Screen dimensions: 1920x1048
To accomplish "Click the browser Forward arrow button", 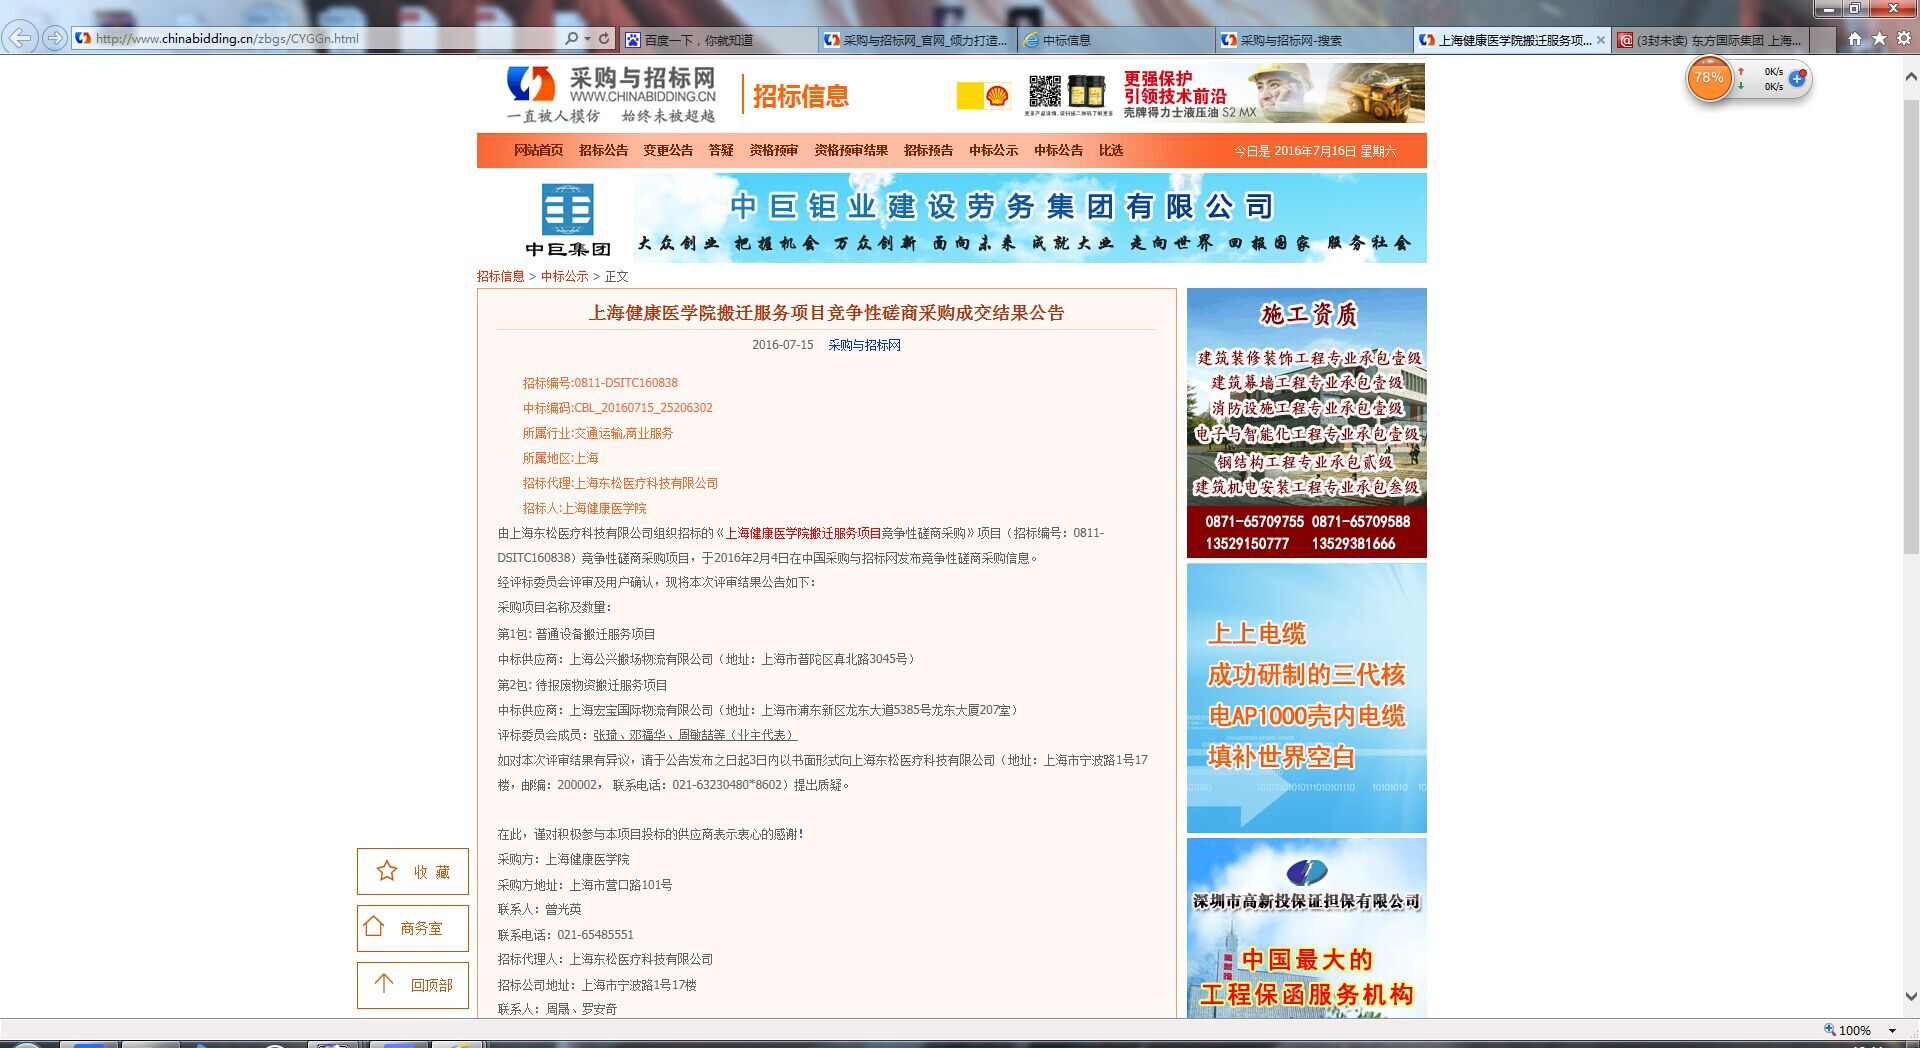I will 55,39.
